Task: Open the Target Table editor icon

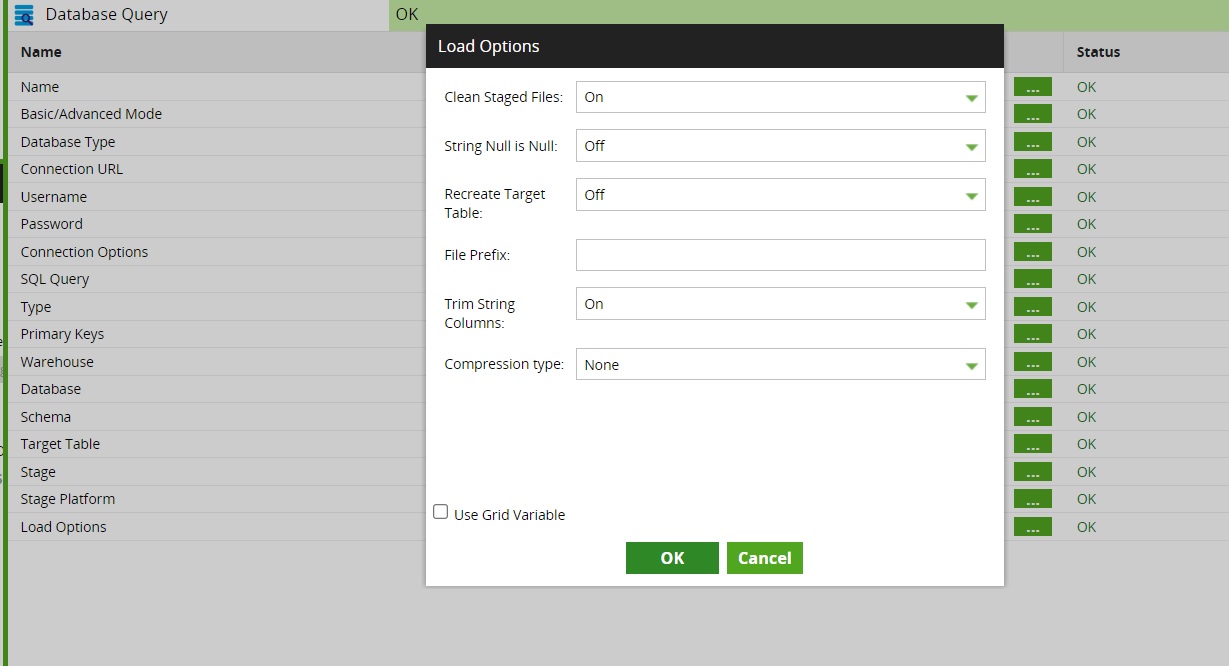Action: tap(1033, 444)
